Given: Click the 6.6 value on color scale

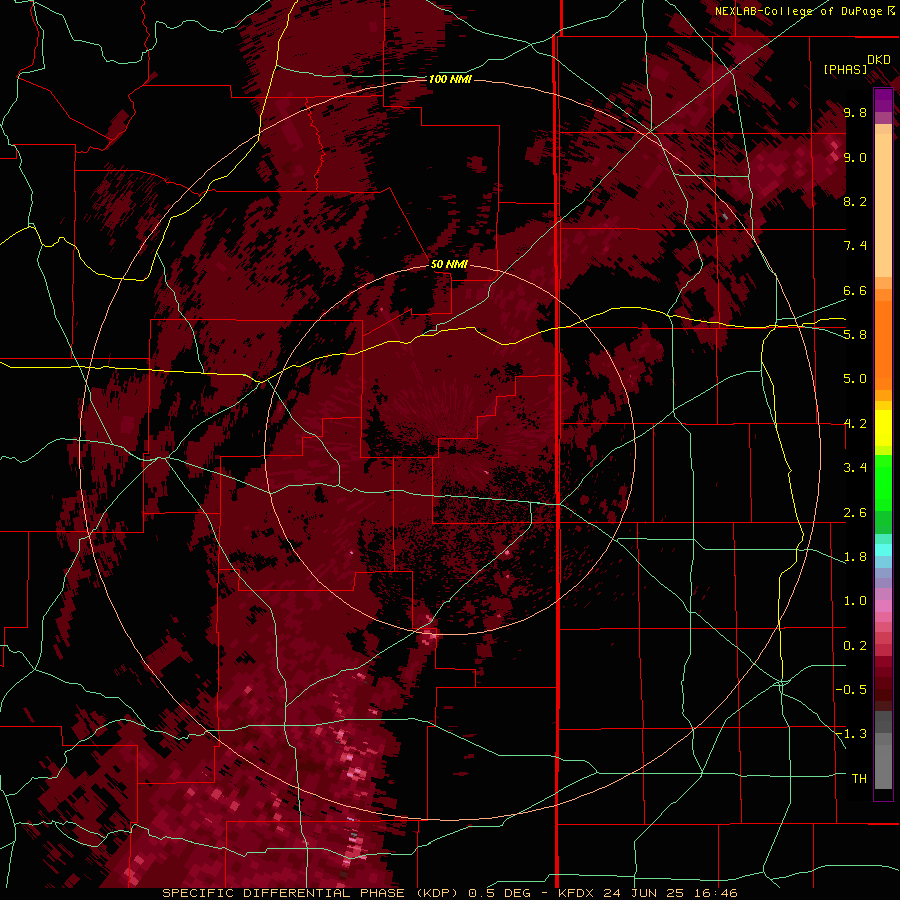Looking at the screenshot, I should 855,290.
